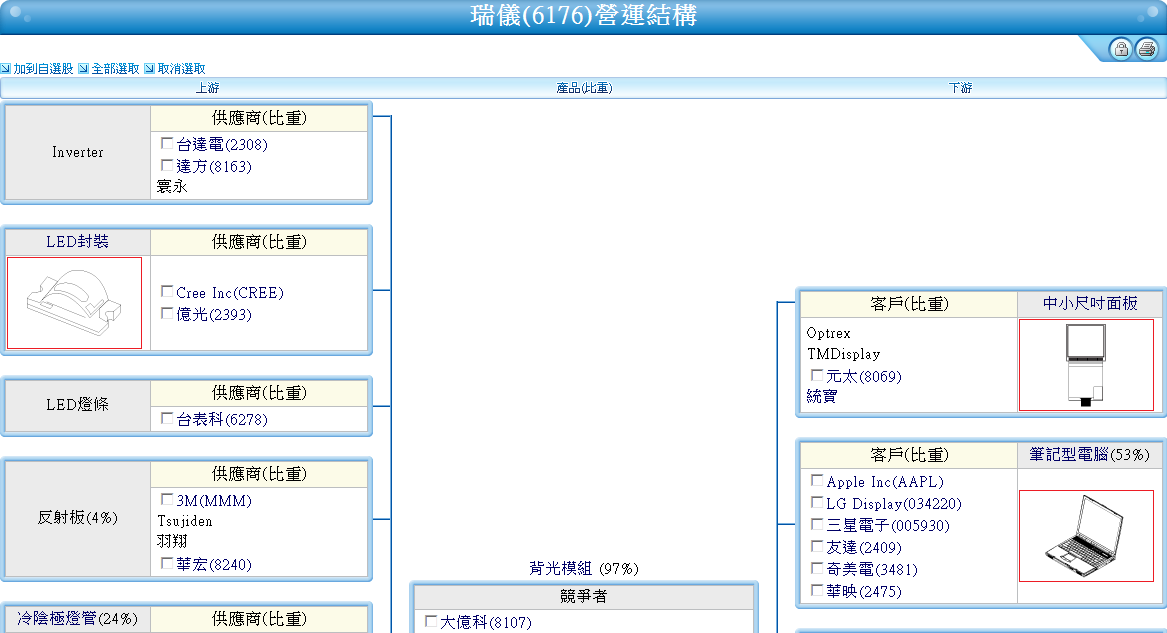Click the 產品(比重) column header
The height and width of the screenshot is (633, 1167).
click(584, 88)
